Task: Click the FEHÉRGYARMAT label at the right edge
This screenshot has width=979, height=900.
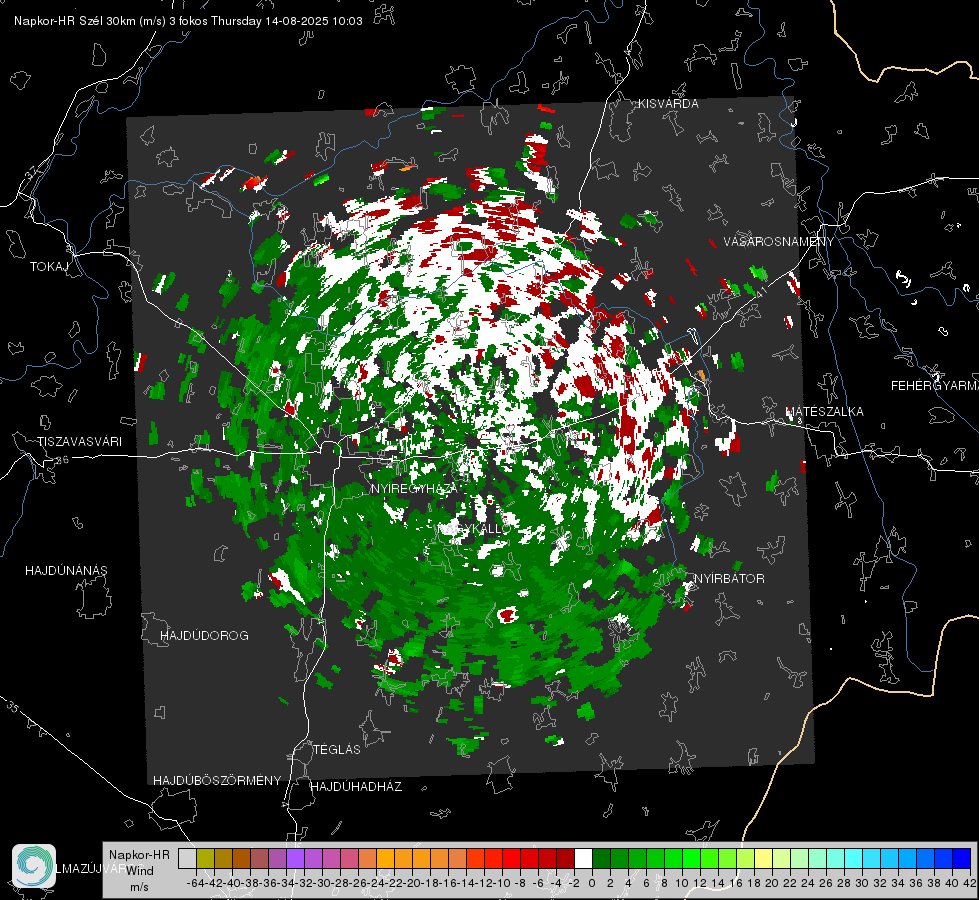Action: (935, 386)
